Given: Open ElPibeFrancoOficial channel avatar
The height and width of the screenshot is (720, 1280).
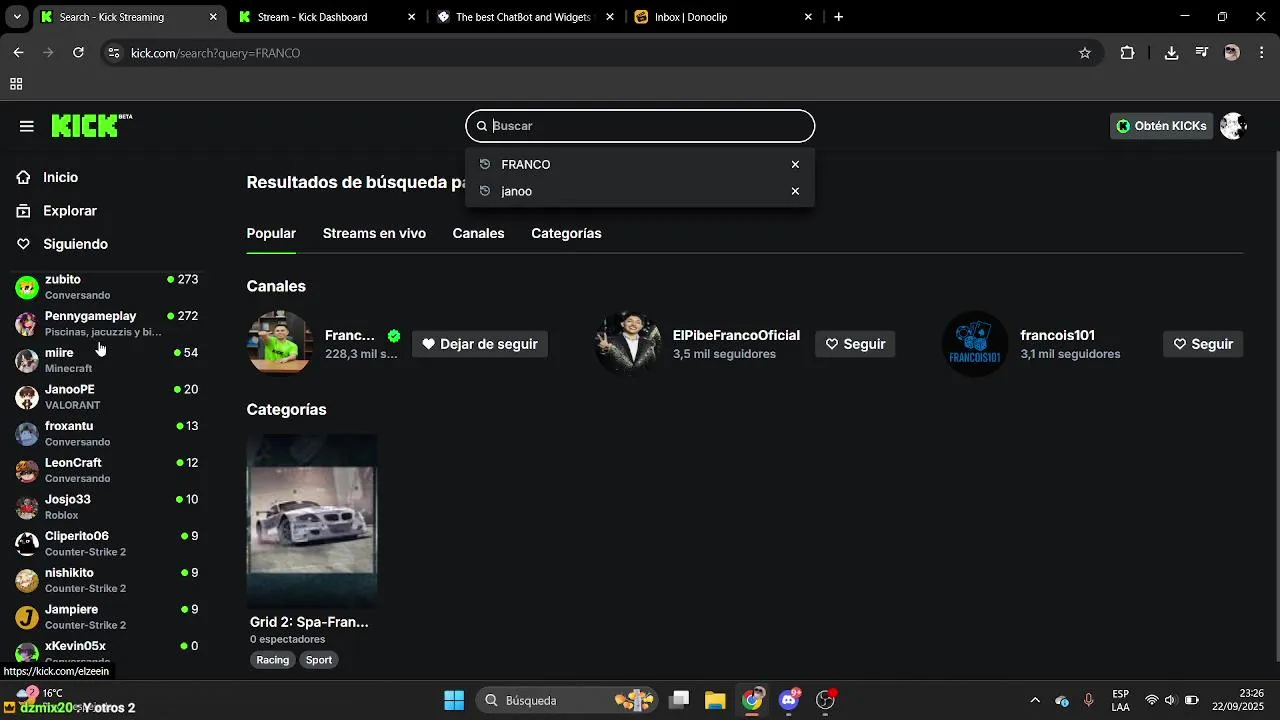Looking at the screenshot, I should pos(628,343).
